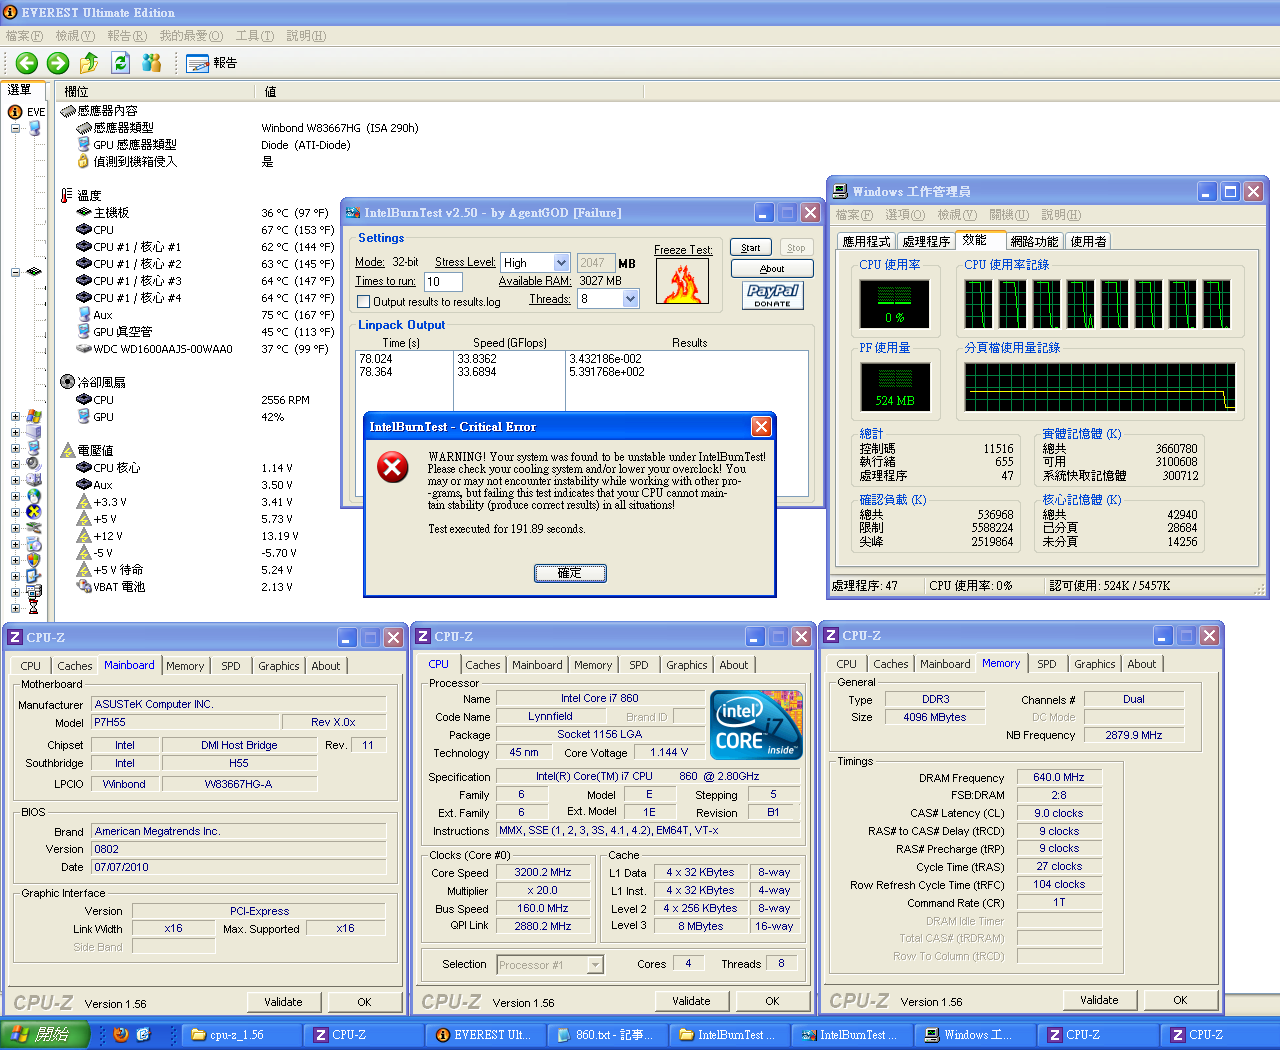The image size is (1280, 1050).
Task: Open EVEREST 檔案(F) menu
Action: pyautogui.click(x=24, y=36)
